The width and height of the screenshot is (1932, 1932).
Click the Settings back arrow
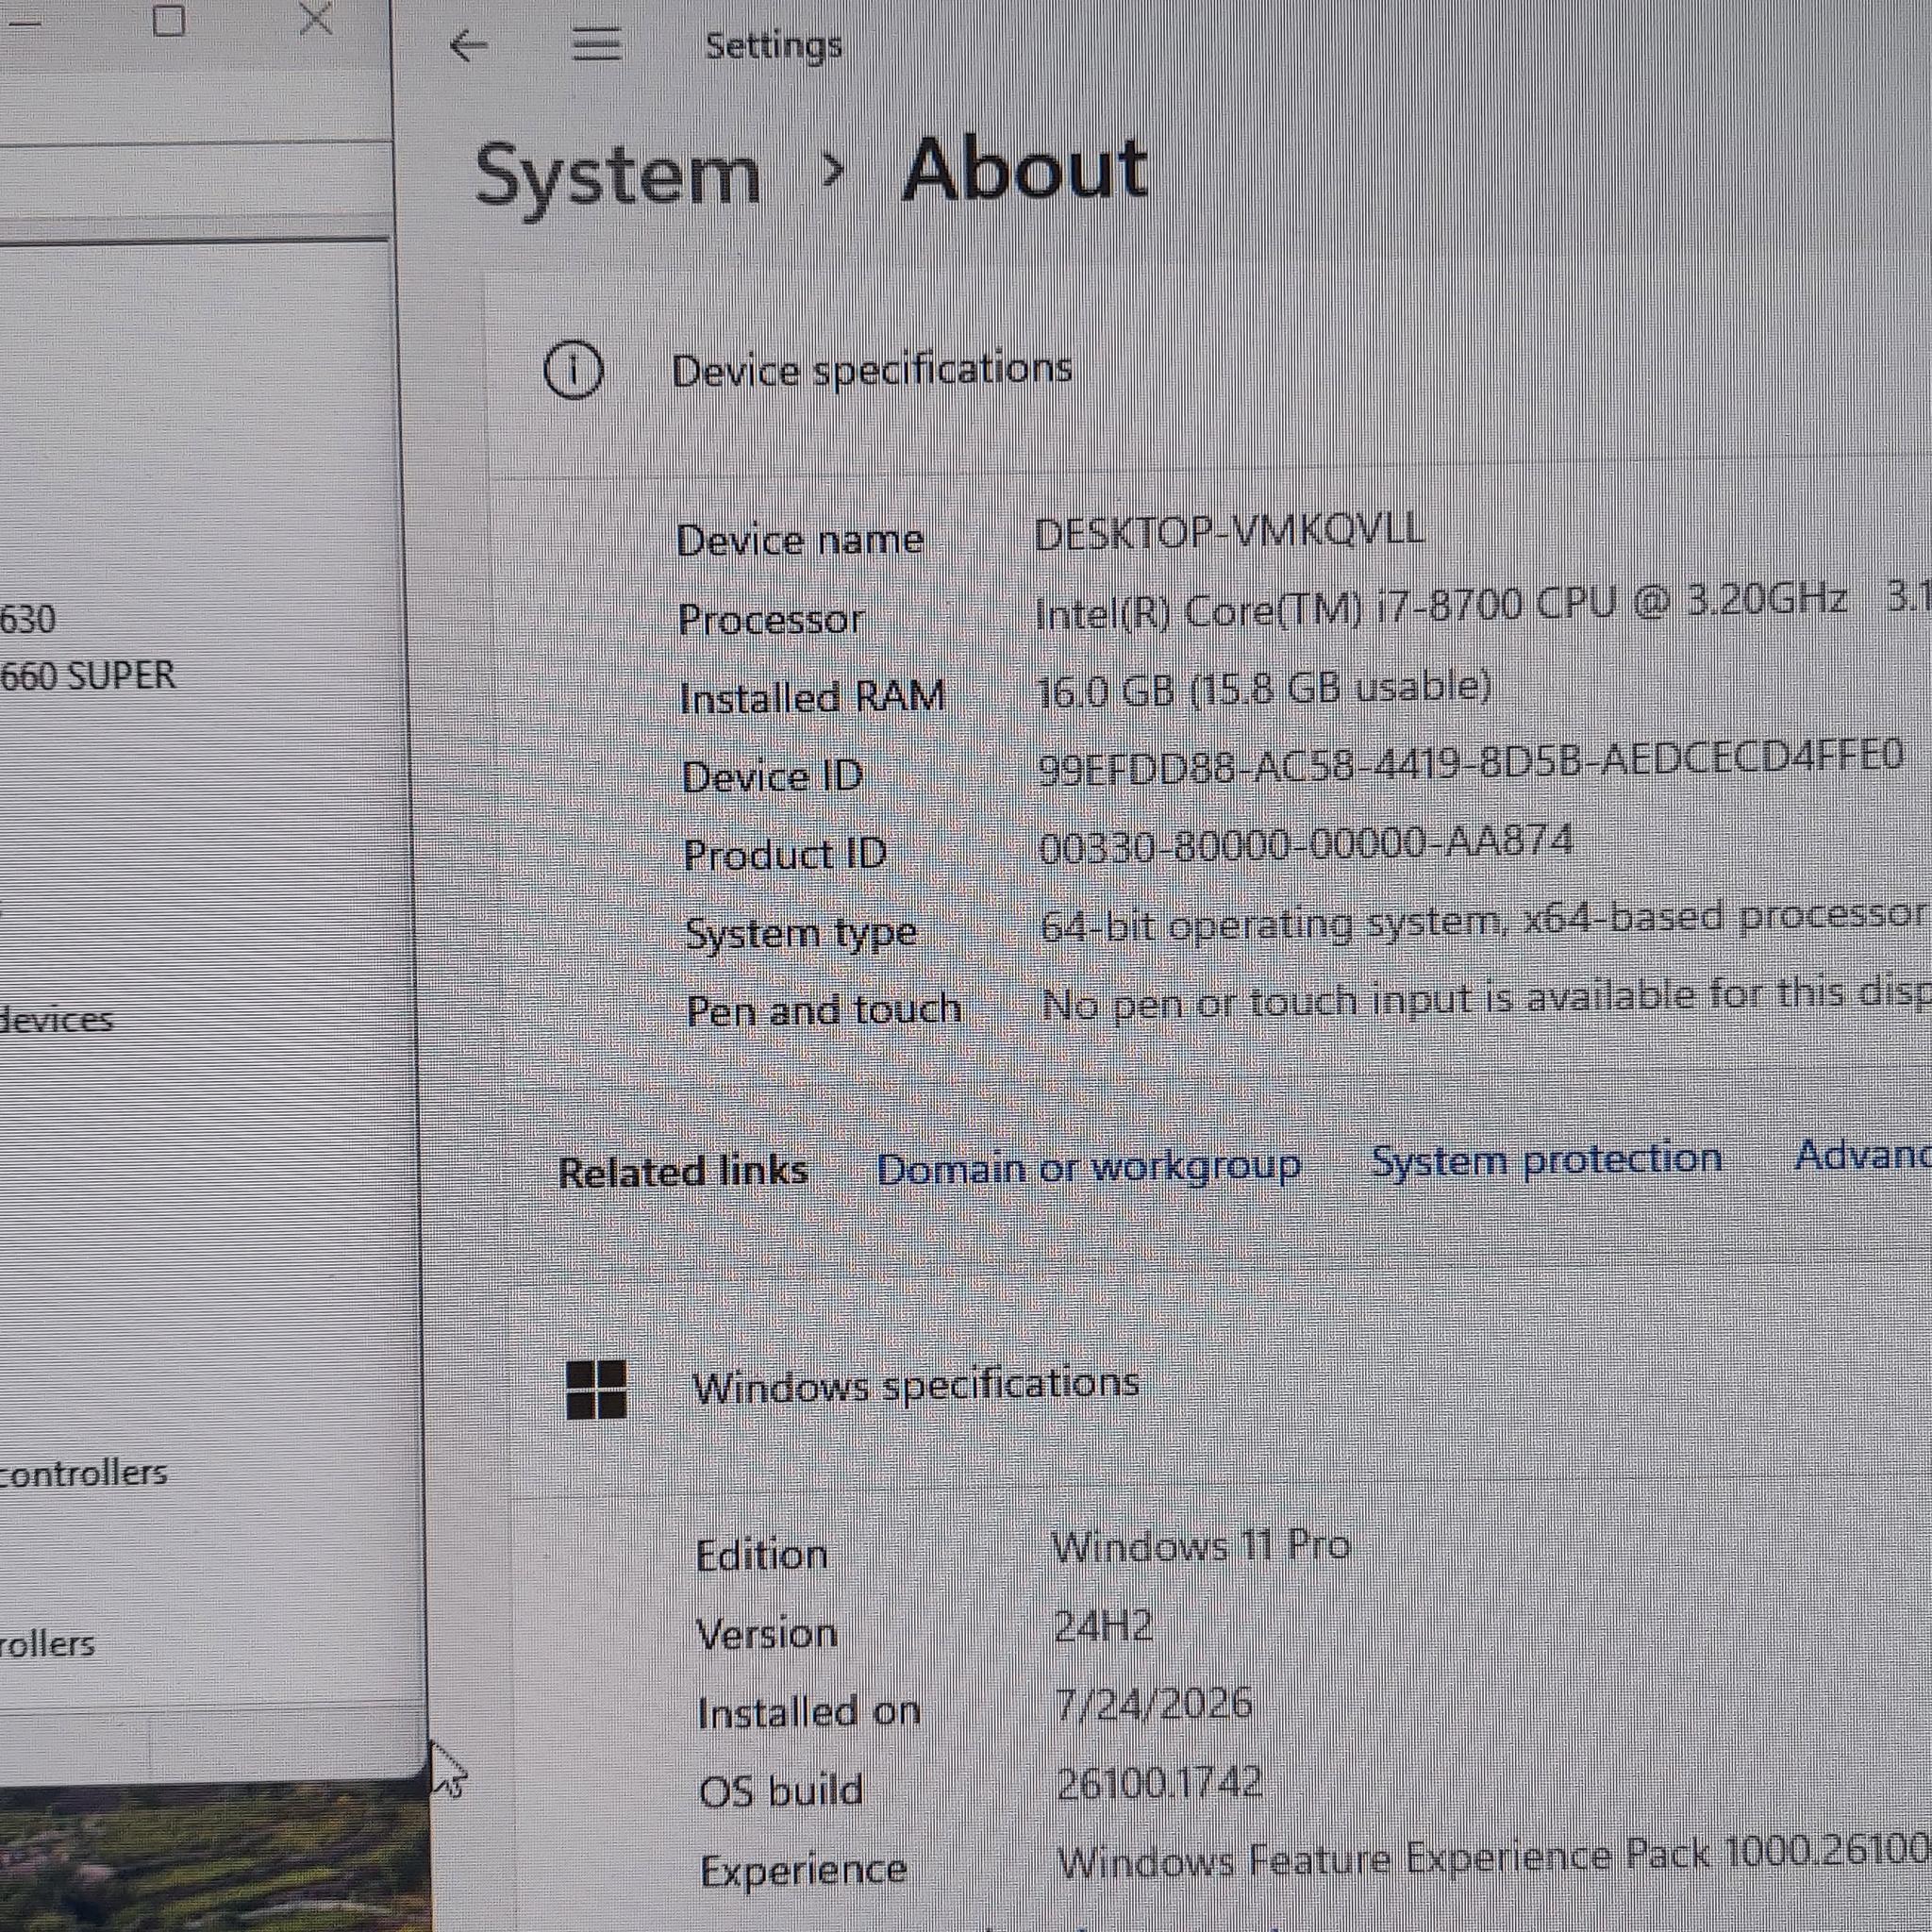pyautogui.click(x=468, y=45)
